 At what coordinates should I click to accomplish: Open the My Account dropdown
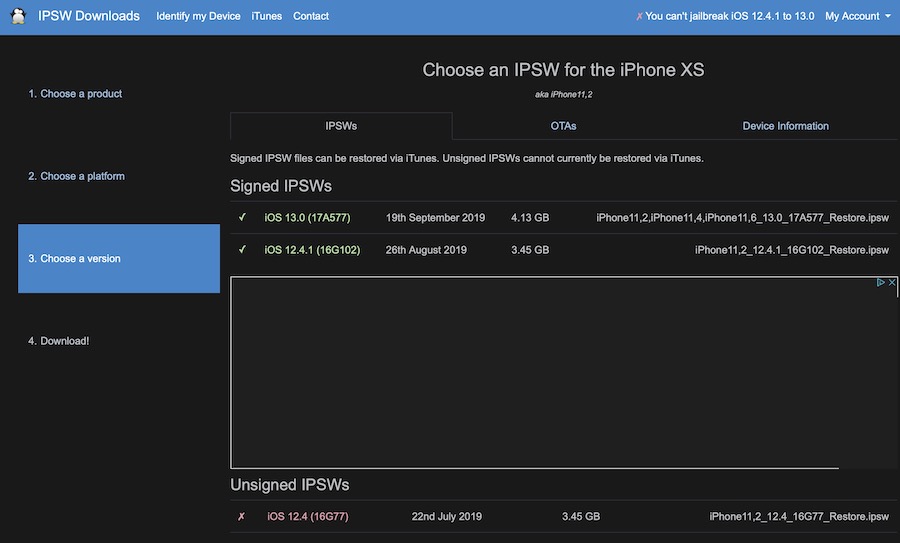[858, 16]
